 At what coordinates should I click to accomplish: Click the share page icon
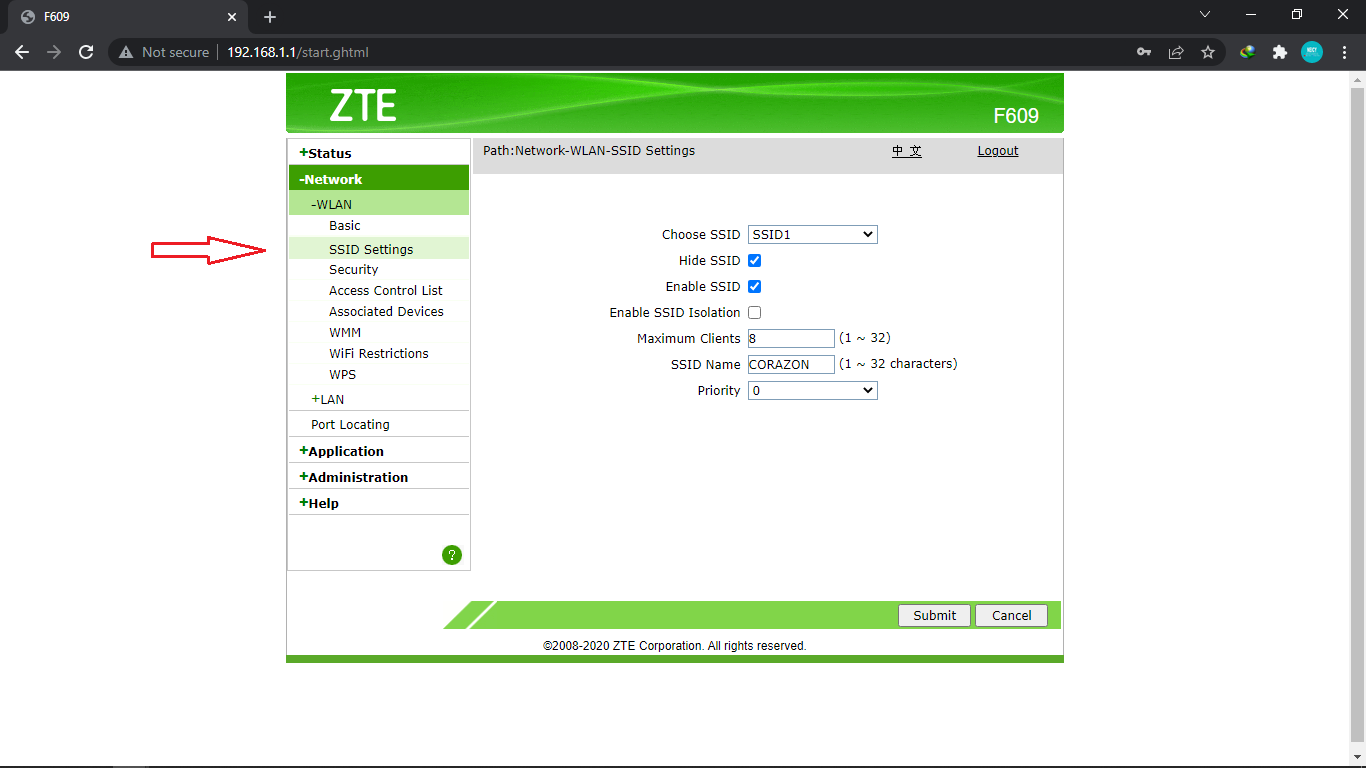pos(1176,52)
